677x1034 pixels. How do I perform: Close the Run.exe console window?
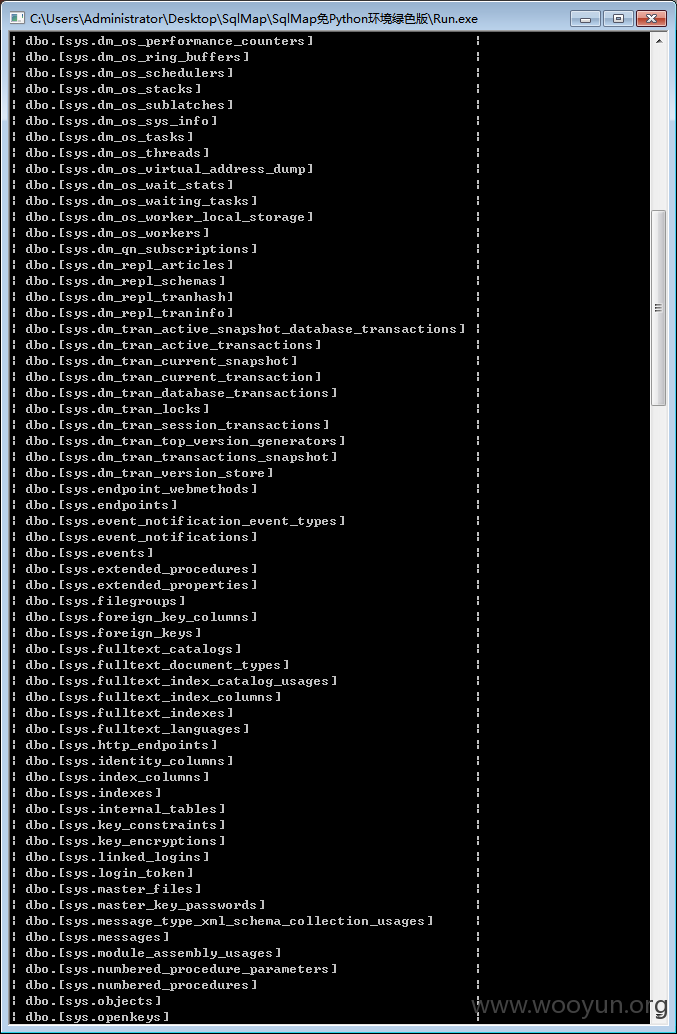point(651,18)
